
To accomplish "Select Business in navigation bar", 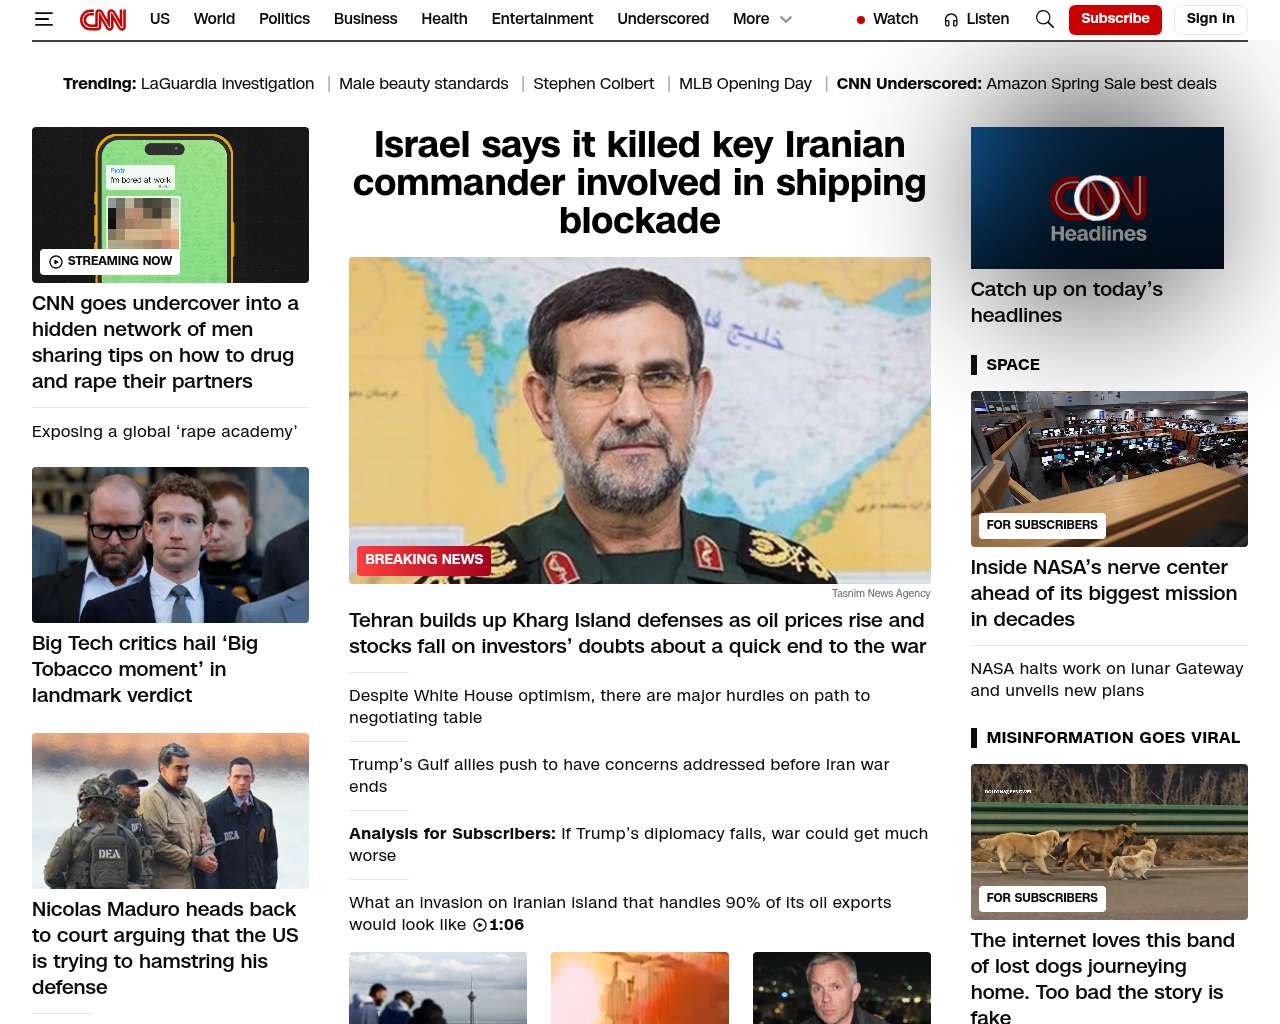I will (365, 19).
